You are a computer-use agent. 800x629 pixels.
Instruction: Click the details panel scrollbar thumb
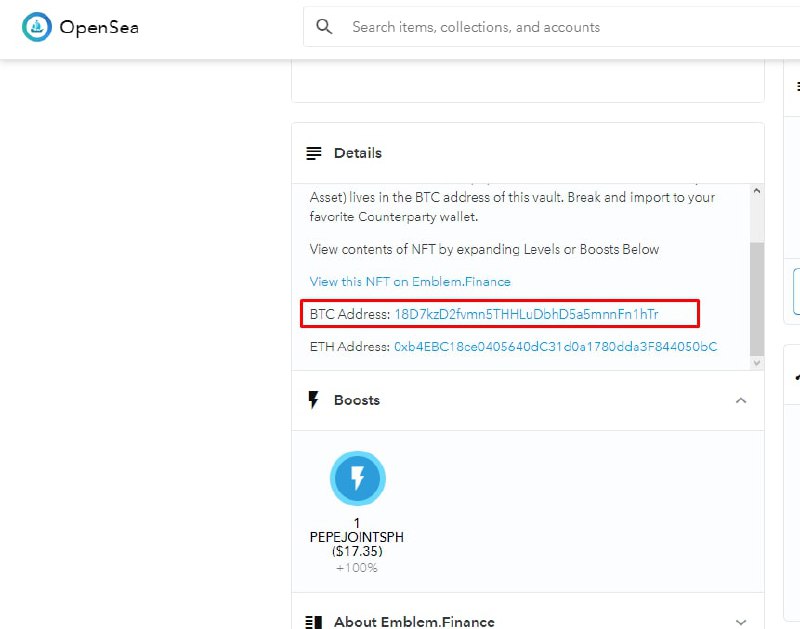(757, 298)
